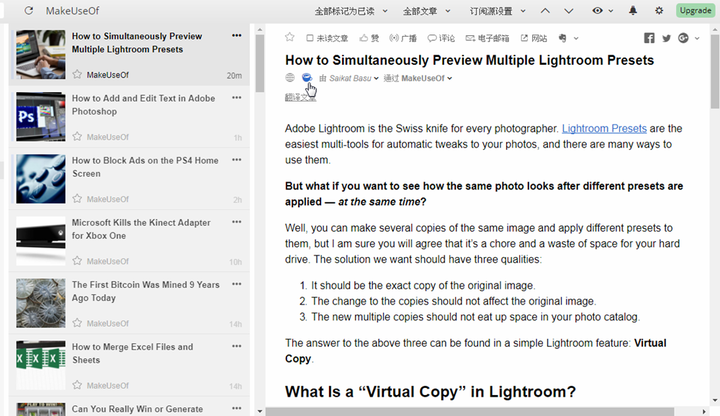Click the Excel icons thumbnail
Screen dimensions: 720x416
click(x=41, y=365)
